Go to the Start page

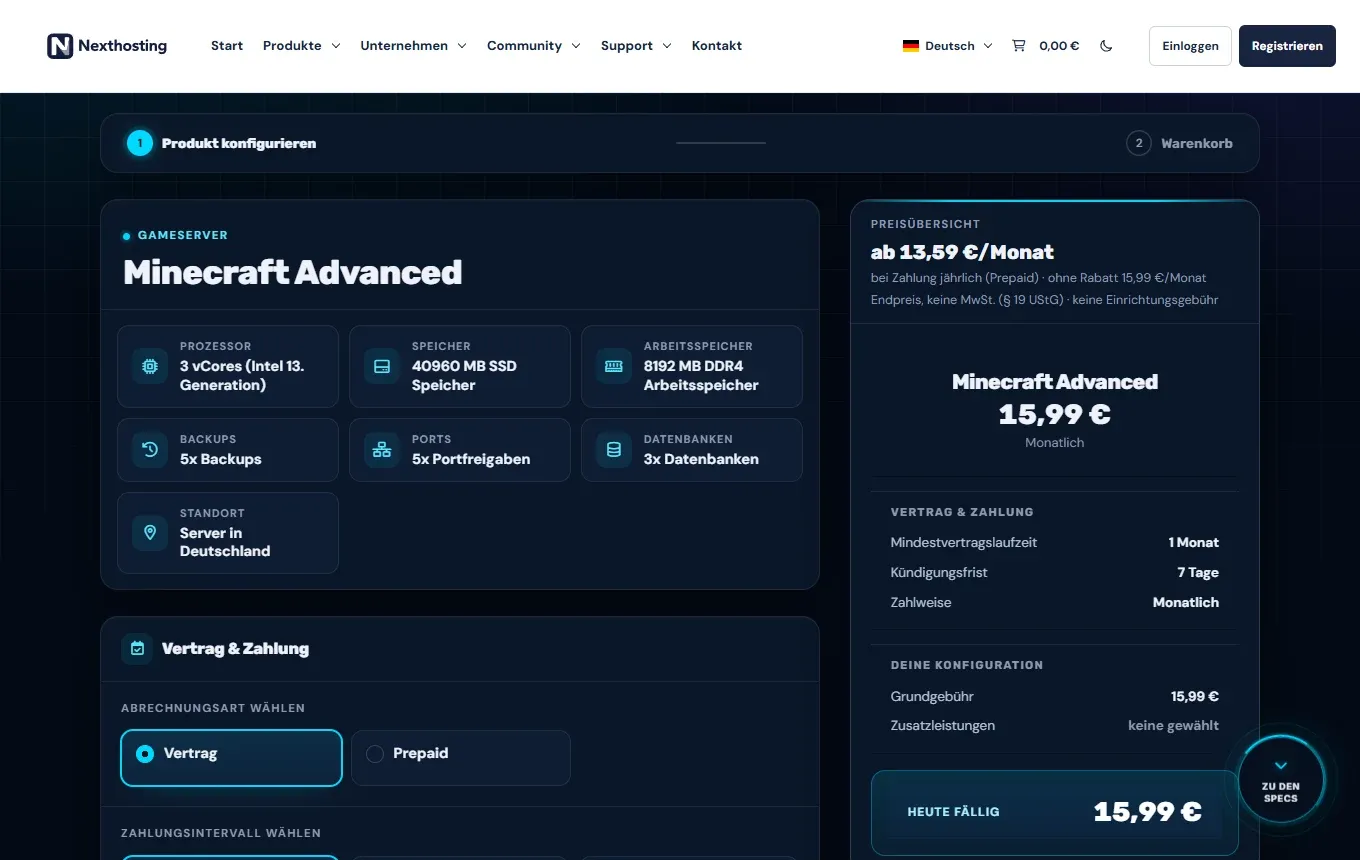227,46
